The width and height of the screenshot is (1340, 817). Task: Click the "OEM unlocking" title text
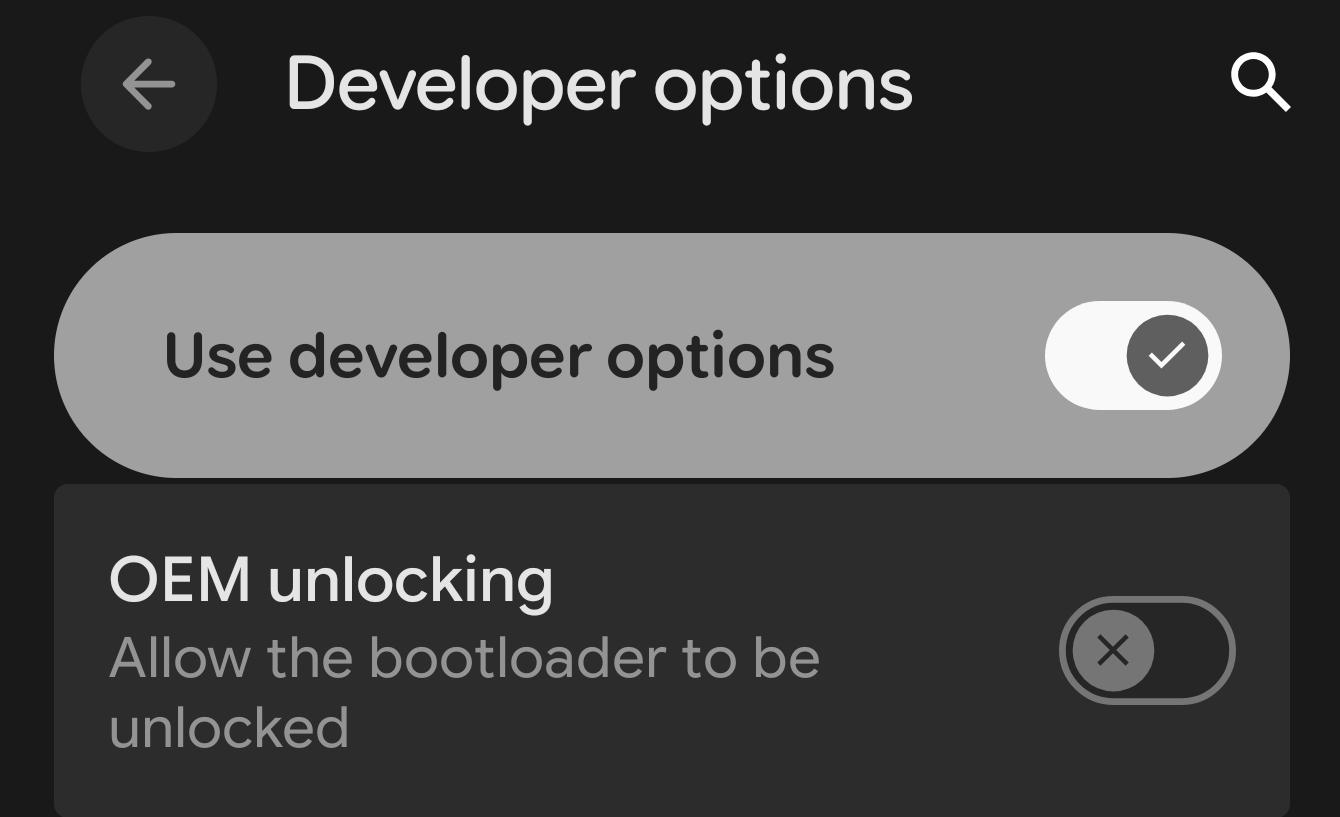[x=330, y=580]
